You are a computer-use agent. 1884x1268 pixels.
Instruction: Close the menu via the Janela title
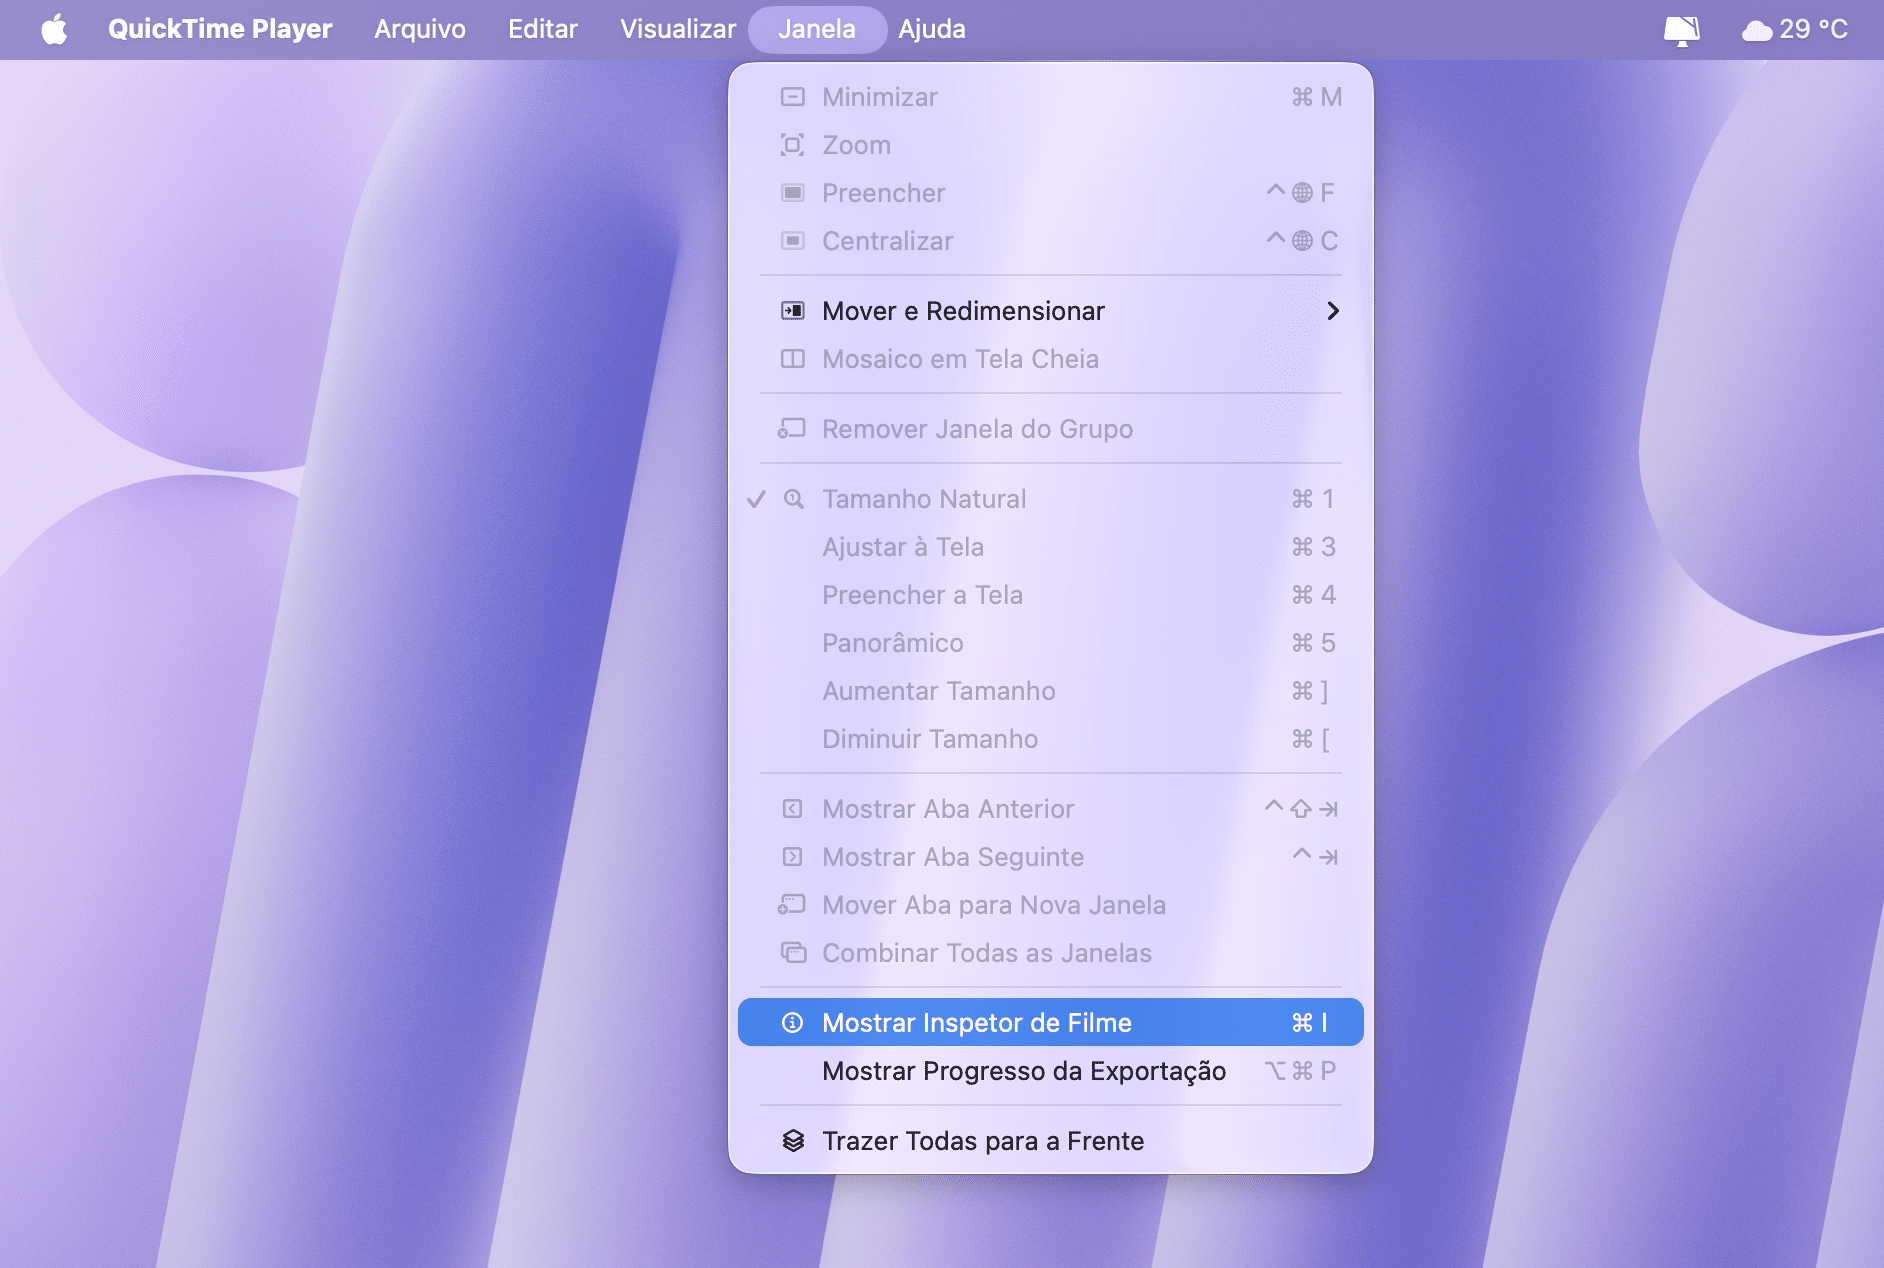(x=816, y=29)
